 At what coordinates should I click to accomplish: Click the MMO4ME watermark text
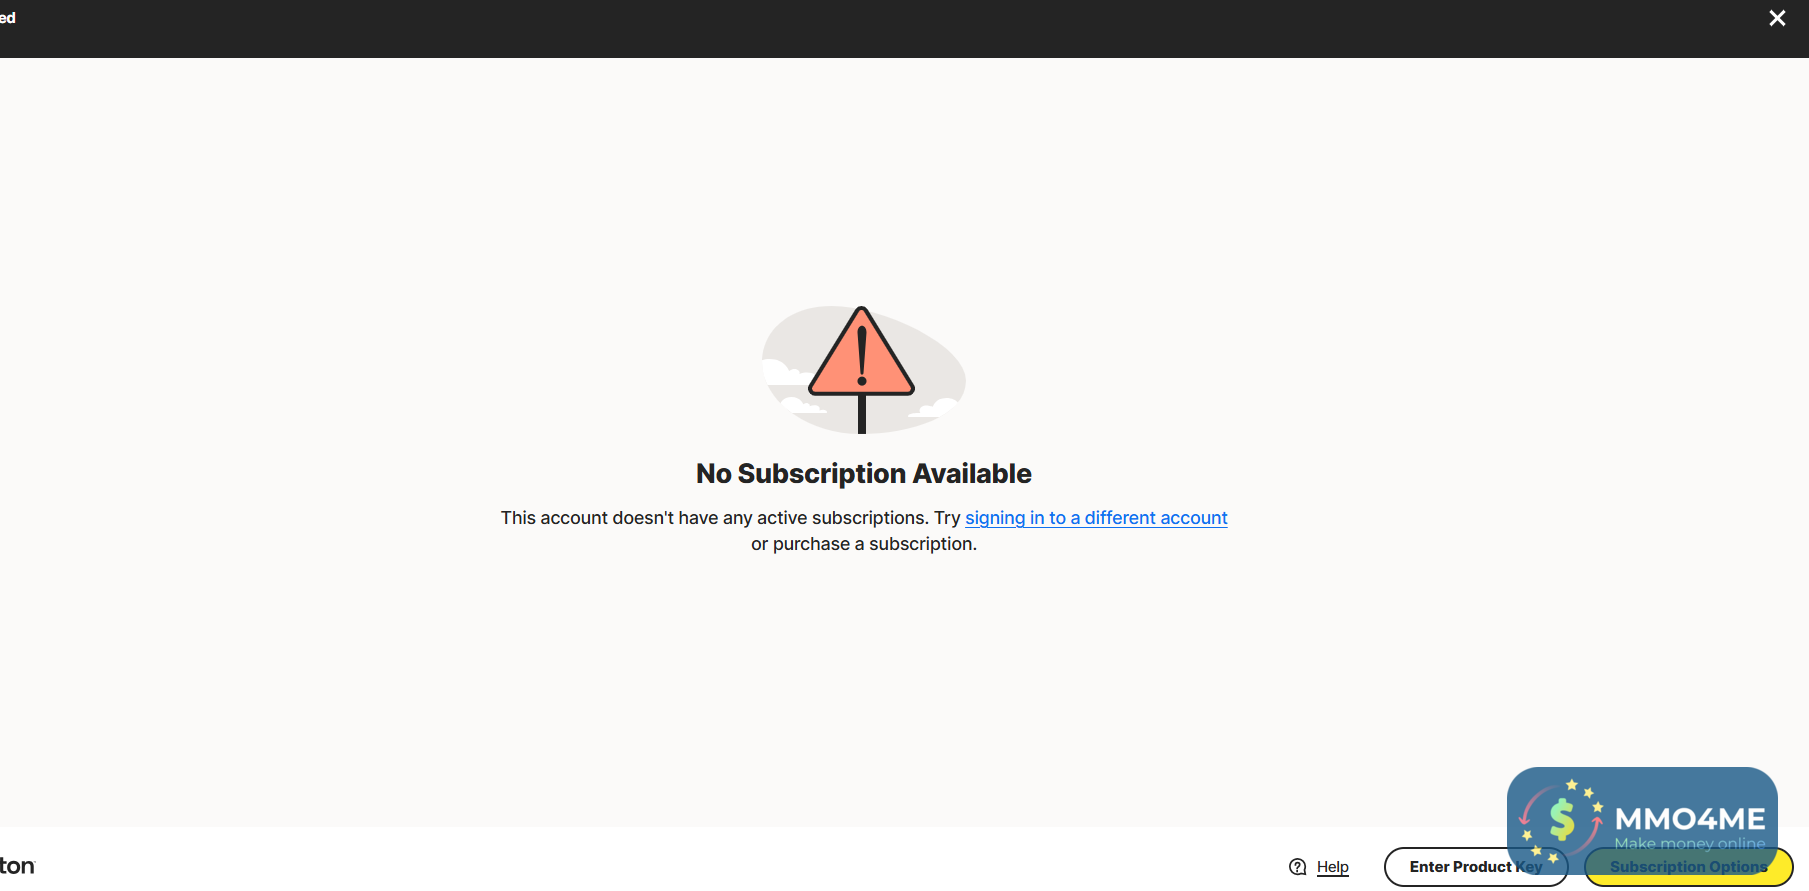tap(1690, 819)
